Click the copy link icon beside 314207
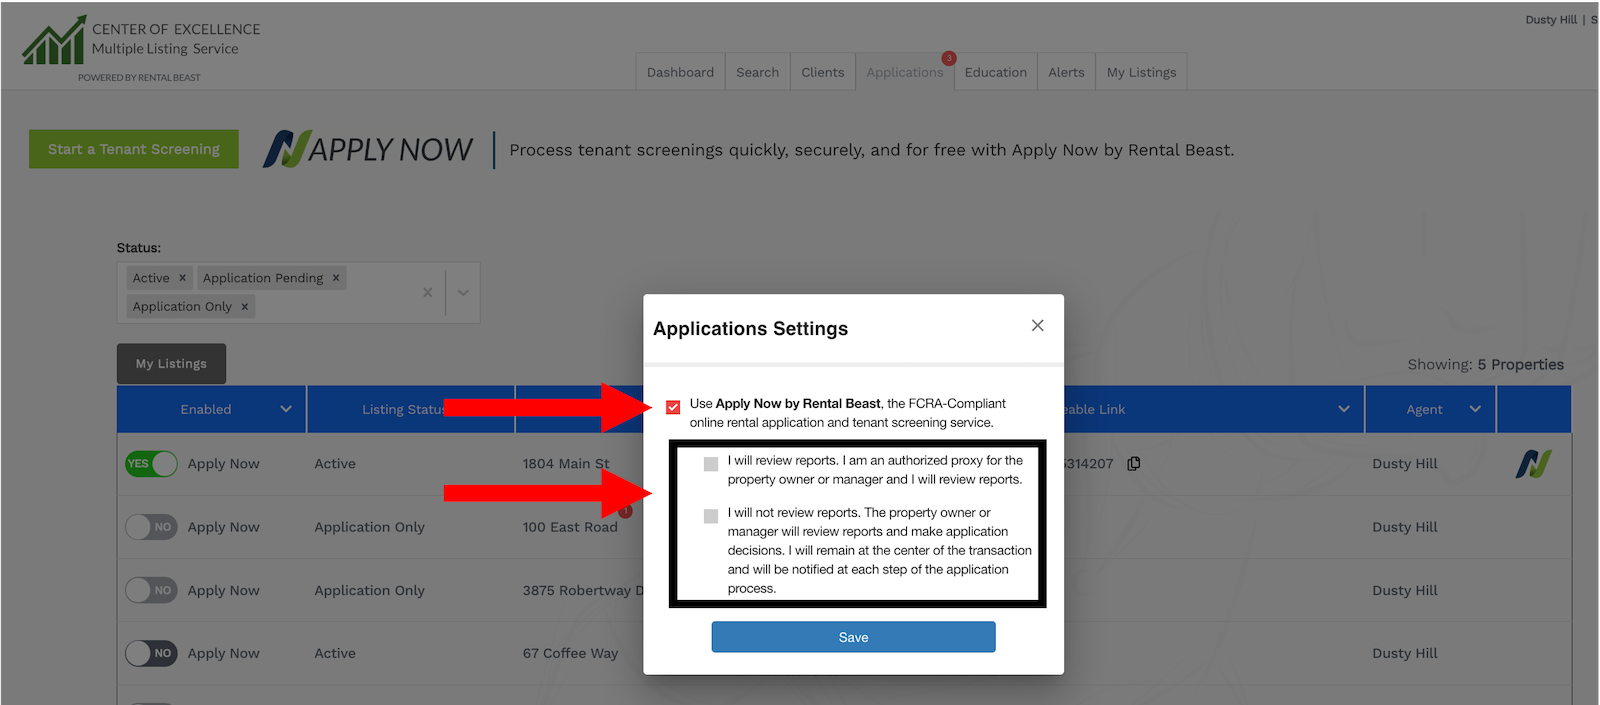 point(1133,464)
